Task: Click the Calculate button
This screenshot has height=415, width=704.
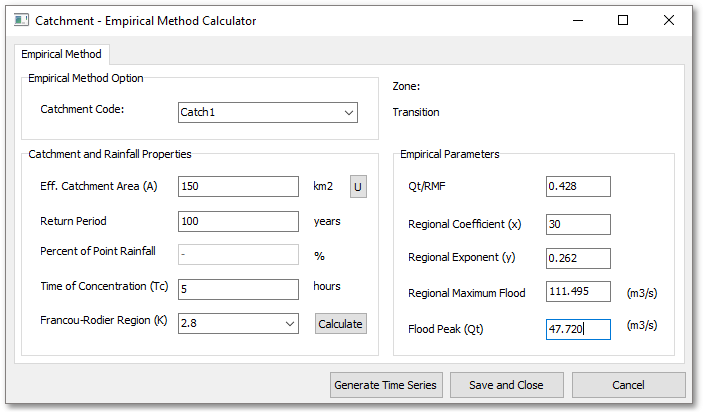Action: point(340,324)
